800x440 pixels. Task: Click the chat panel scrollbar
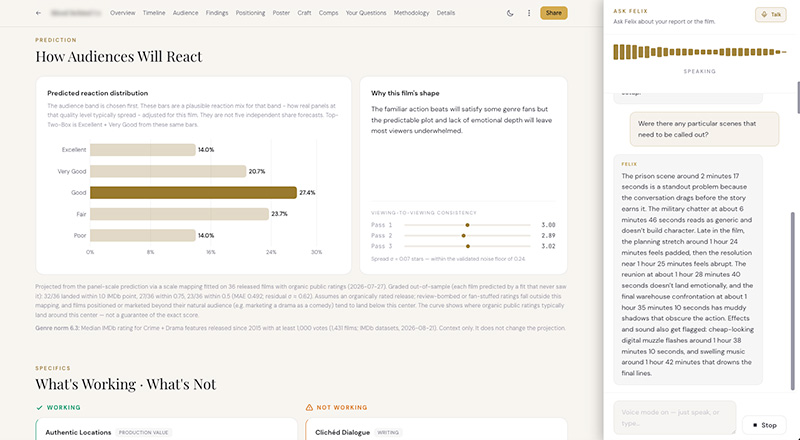pos(792,301)
